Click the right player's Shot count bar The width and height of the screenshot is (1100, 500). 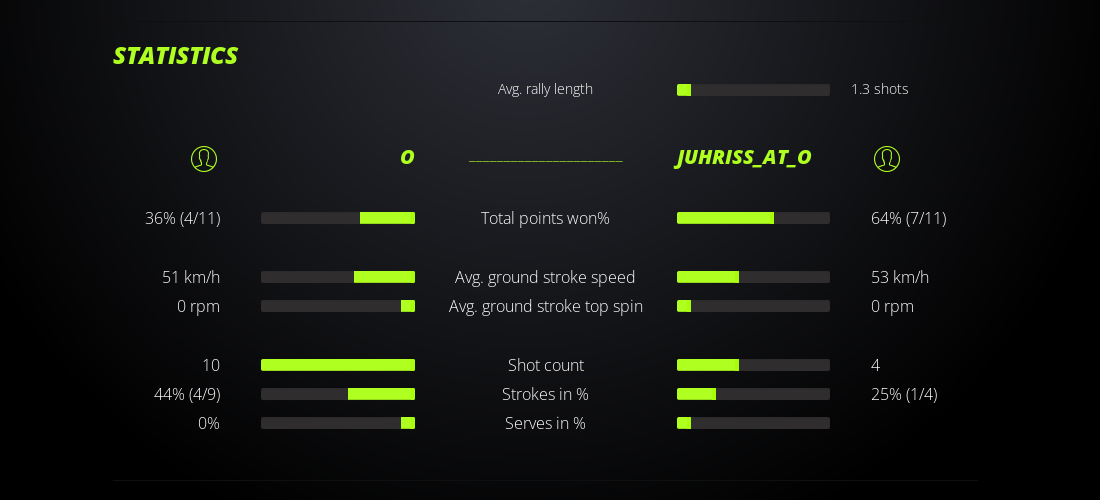click(753, 365)
